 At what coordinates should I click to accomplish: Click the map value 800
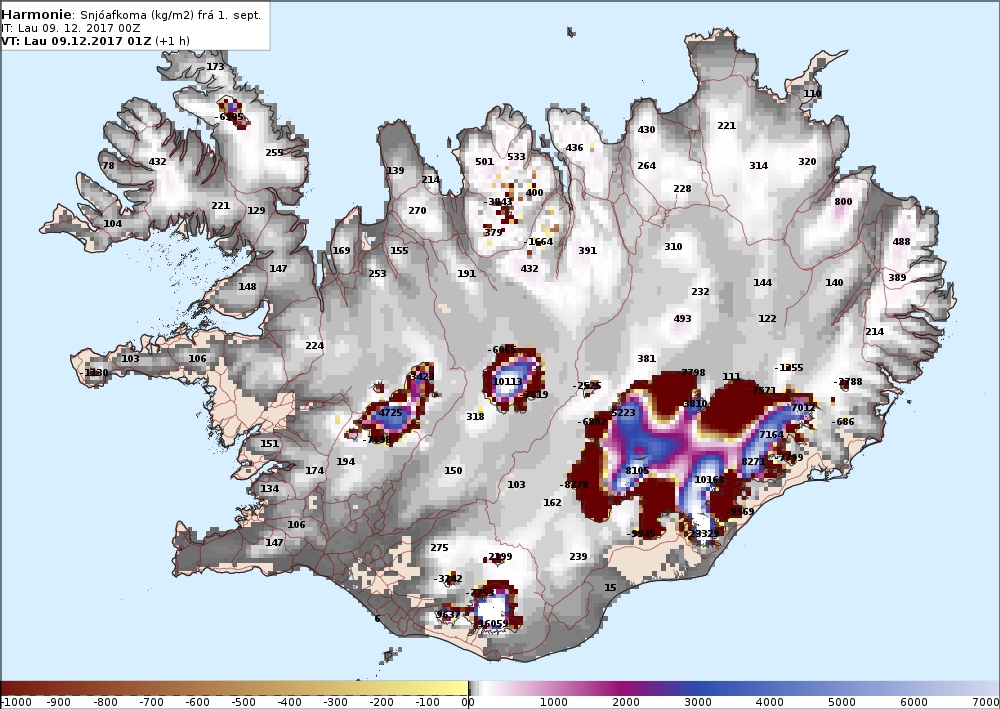click(x=843, y=201)
